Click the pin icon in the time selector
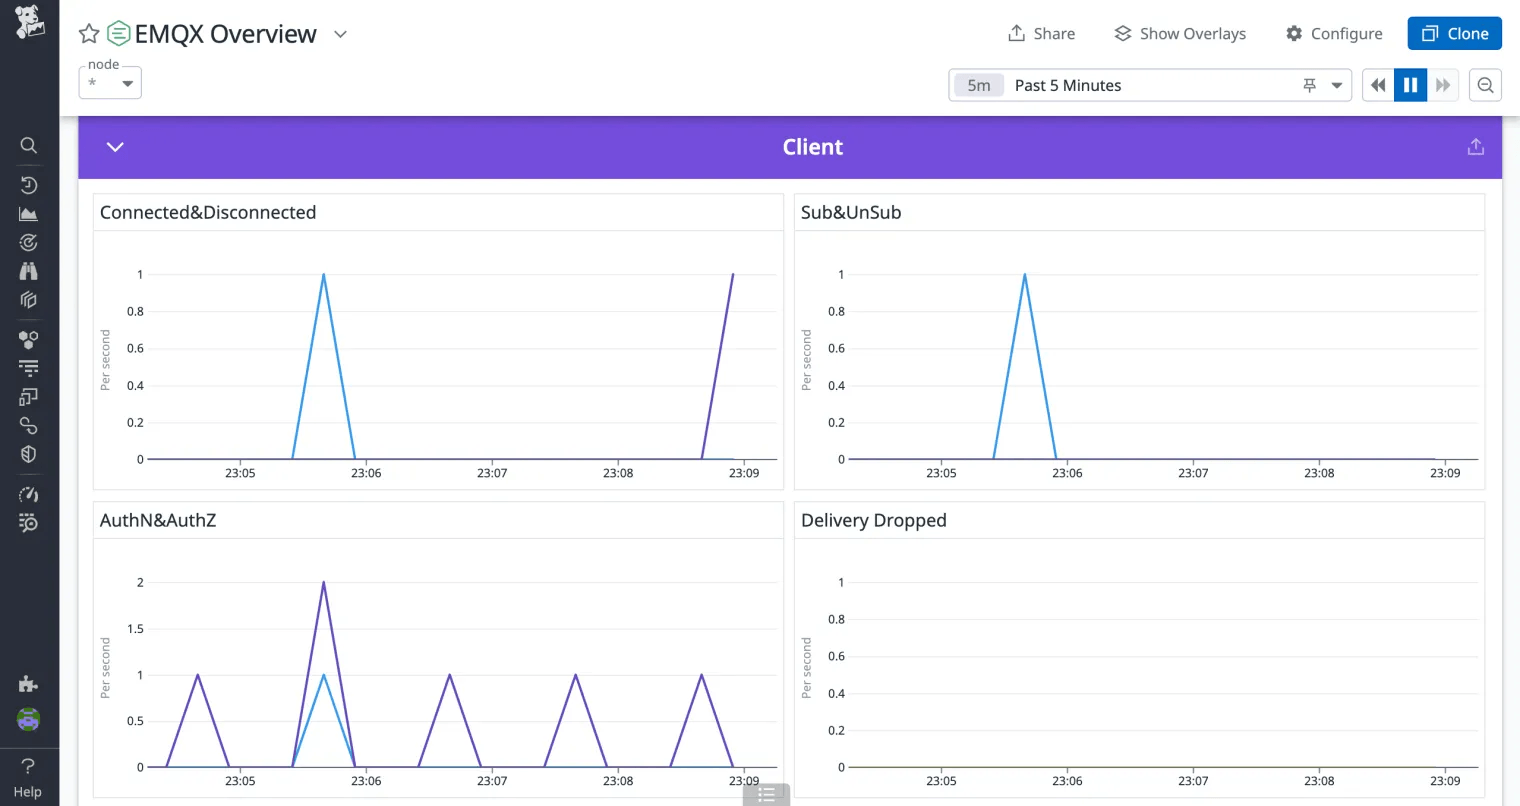This screenshot has height=806, width=1520. [1309, 86]
